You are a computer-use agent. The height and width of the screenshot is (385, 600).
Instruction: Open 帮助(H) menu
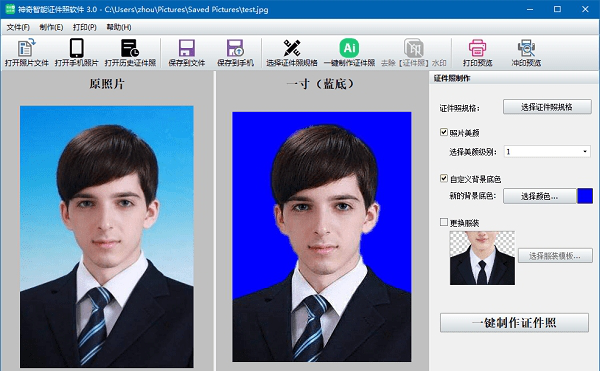tap(119, 27)
